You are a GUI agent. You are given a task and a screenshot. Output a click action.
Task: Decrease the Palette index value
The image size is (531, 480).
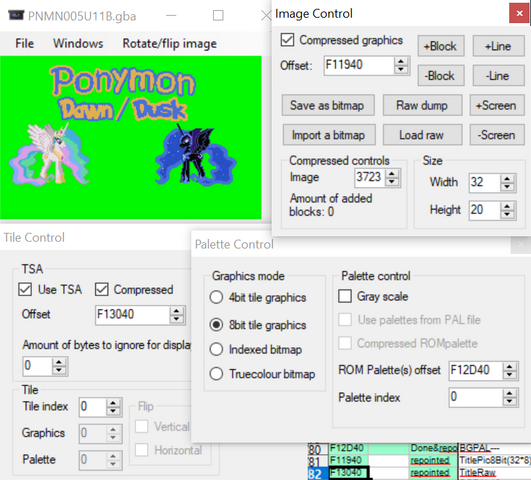[x=510, y=402]
